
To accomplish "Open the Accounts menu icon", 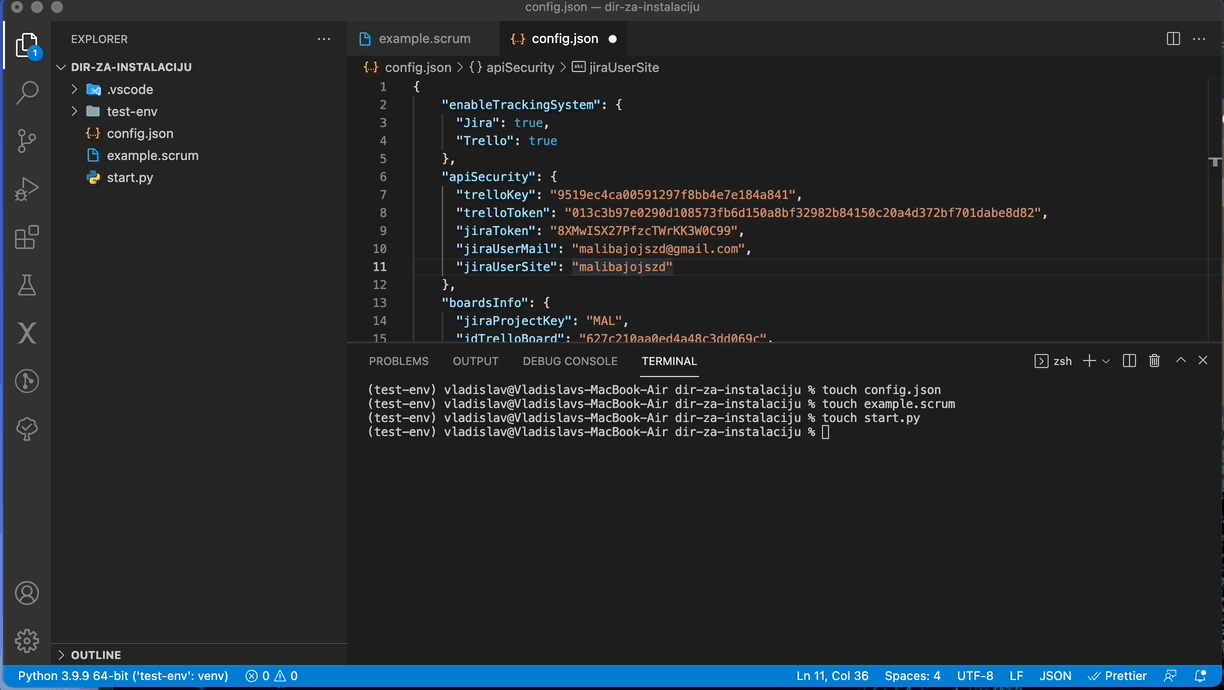I will 27,593.
